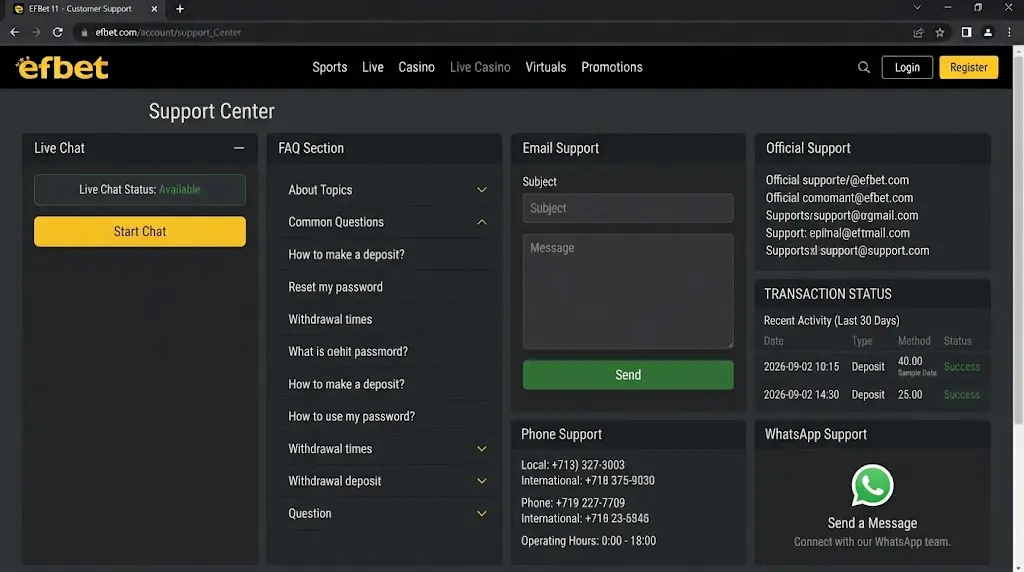Viewport: 1024px width, 572px height.
Task: Minimize the Live Chat panel
Action: [x=239, y=148]
